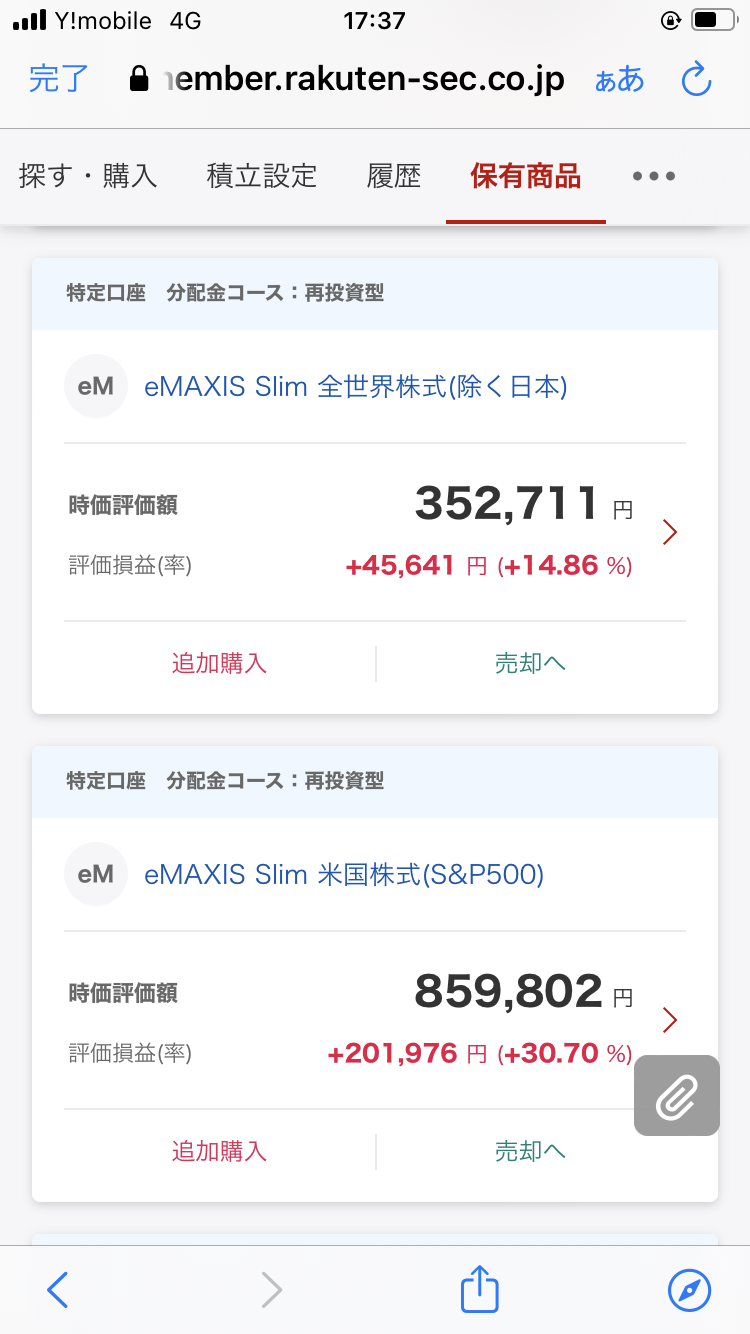Open the more tabs ellipsis menu
The height and width of the screenshot is (1334, 750).
[x=654, y=177]
